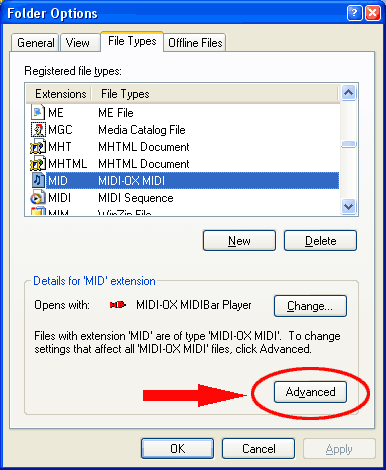Image resolution: width=386 pixels, height=470 pixels.
Task: Open Advanced settings for MID
Action: coord(310,392)
